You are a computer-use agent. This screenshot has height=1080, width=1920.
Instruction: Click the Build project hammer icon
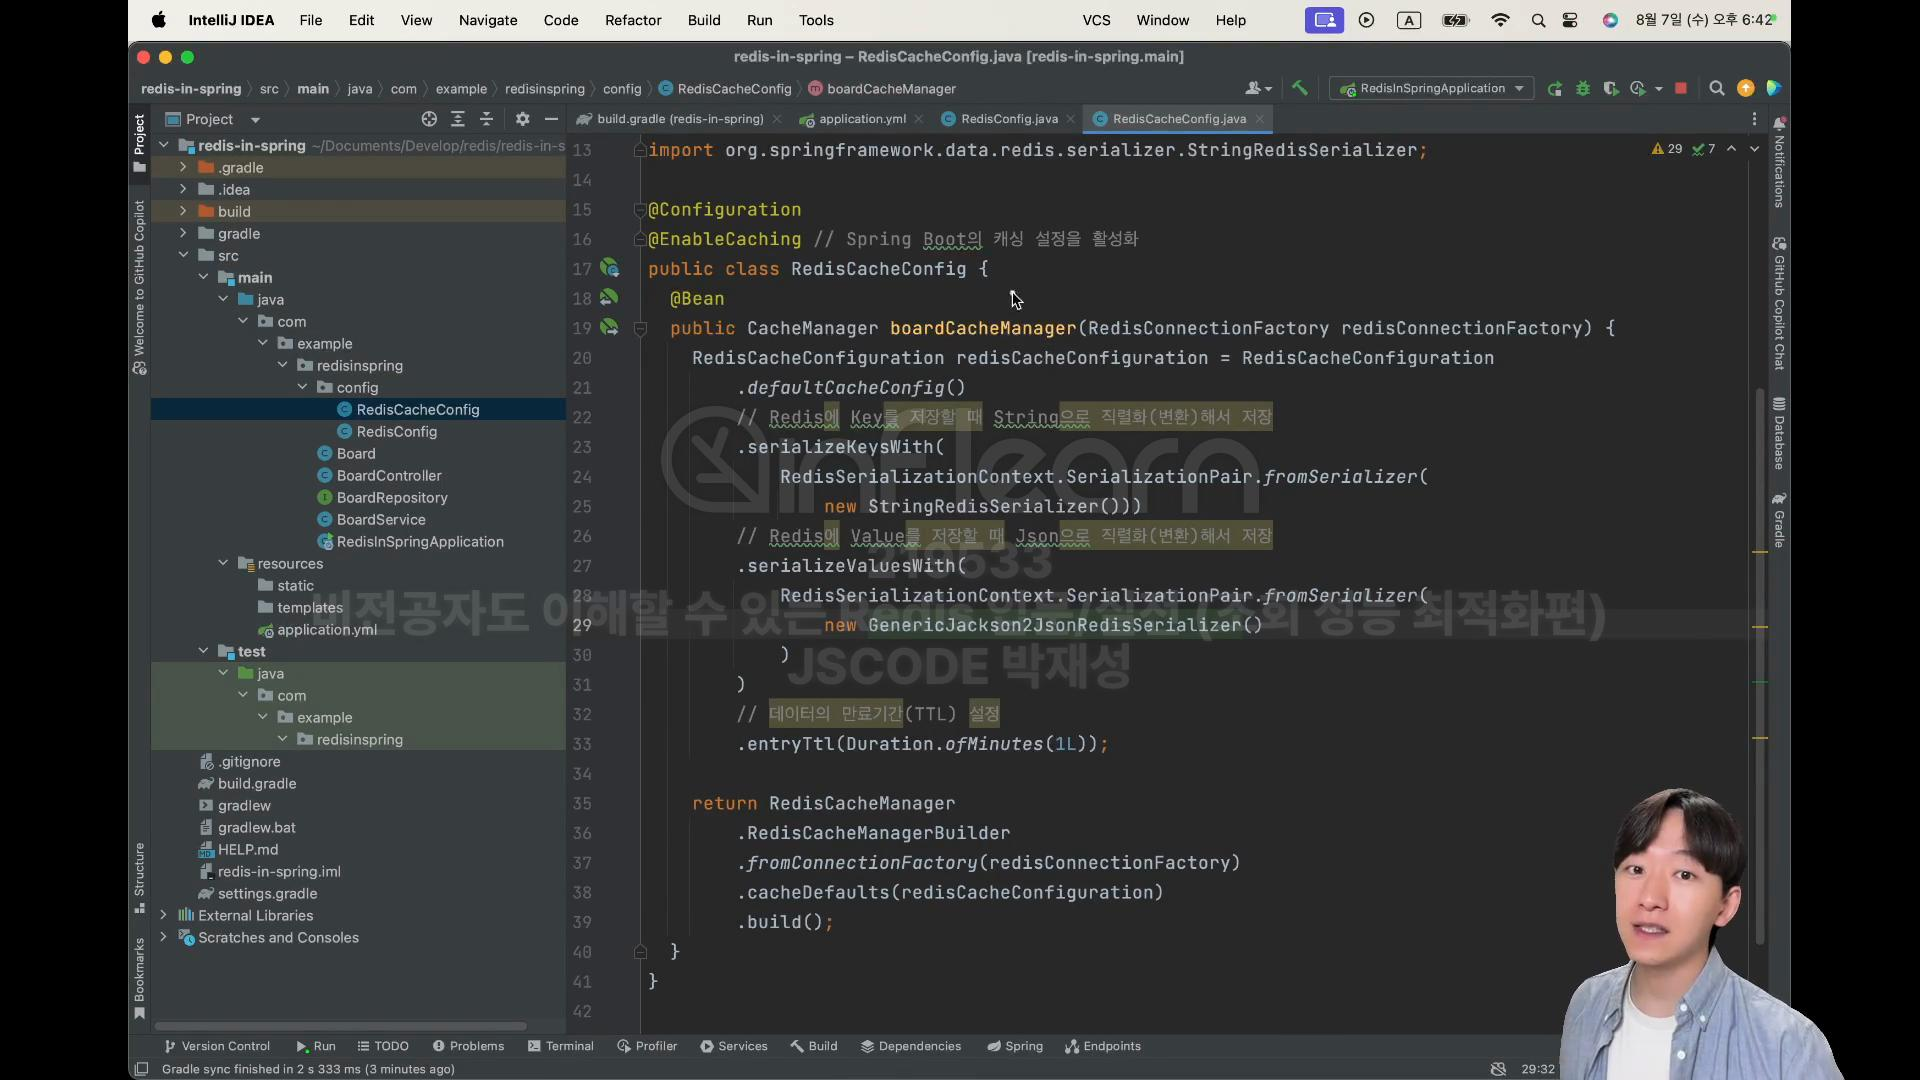(1299, 88)
